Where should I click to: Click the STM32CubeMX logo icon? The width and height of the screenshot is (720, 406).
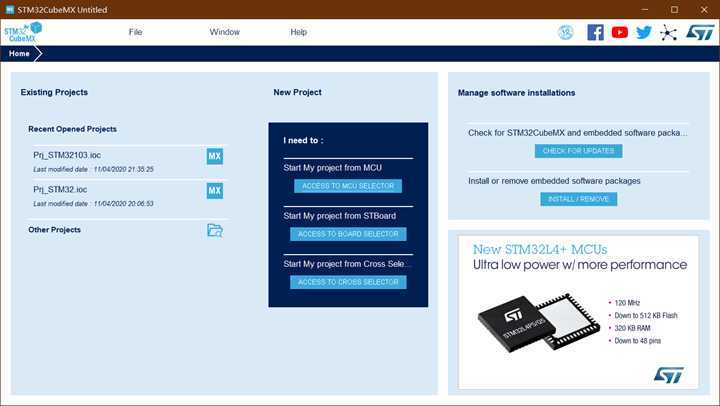point(23,32)
